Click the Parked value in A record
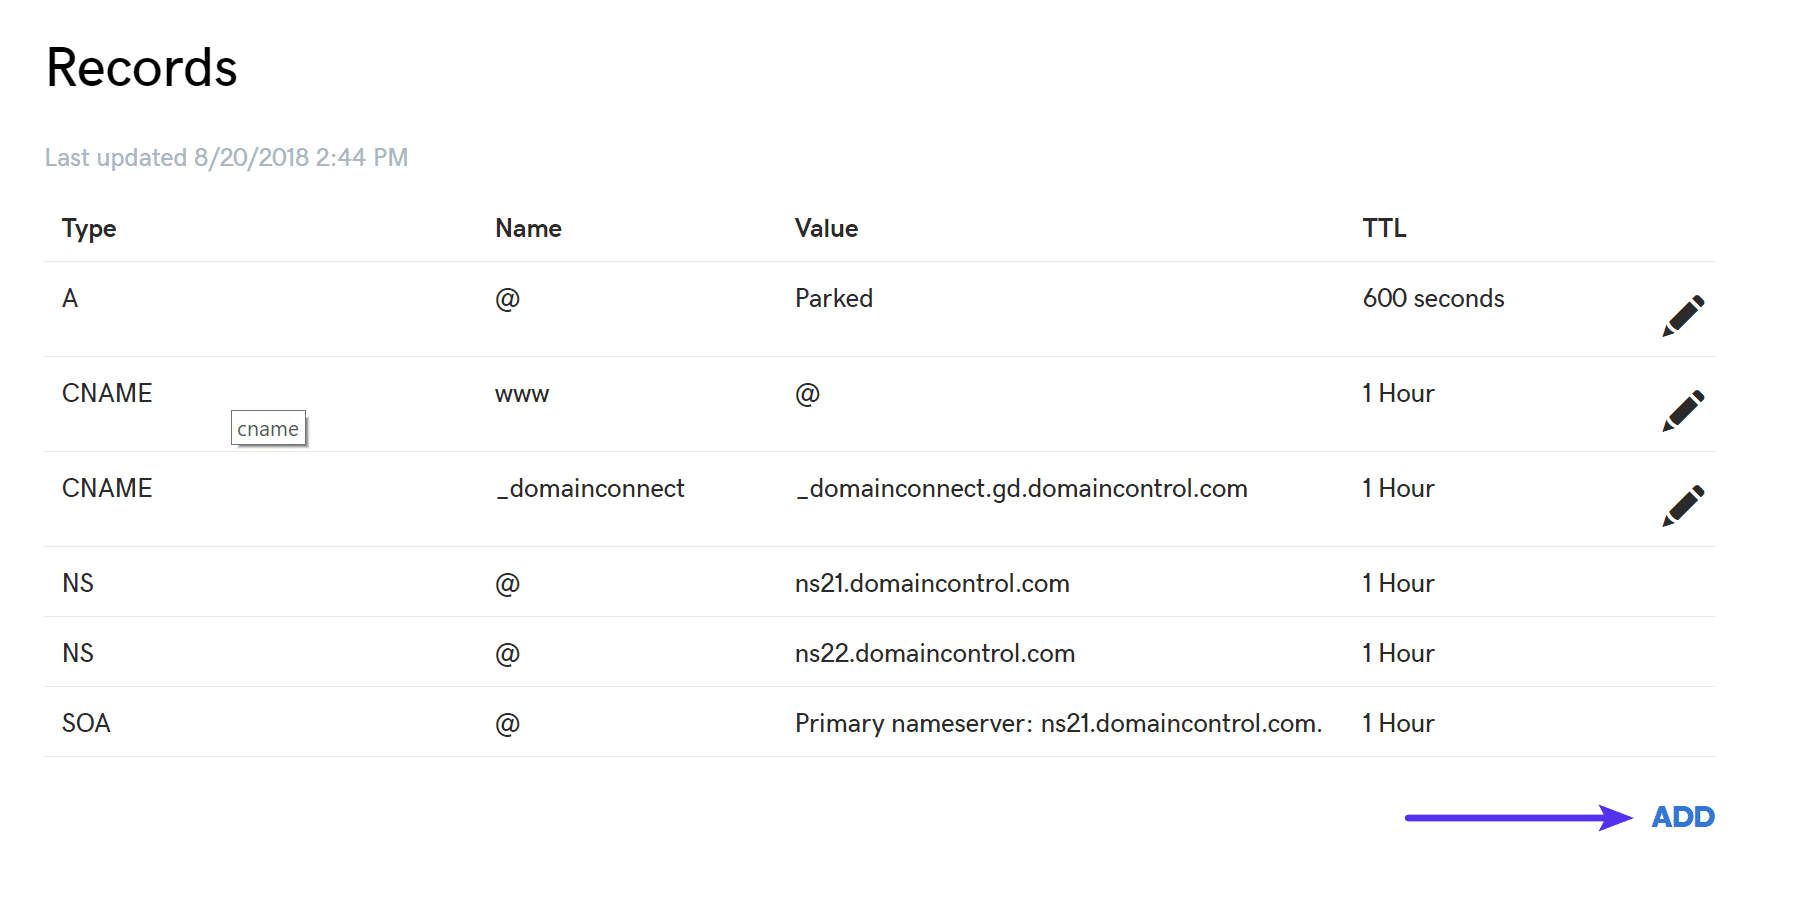The image size is (1814, 912). click(x=834, y=298)
